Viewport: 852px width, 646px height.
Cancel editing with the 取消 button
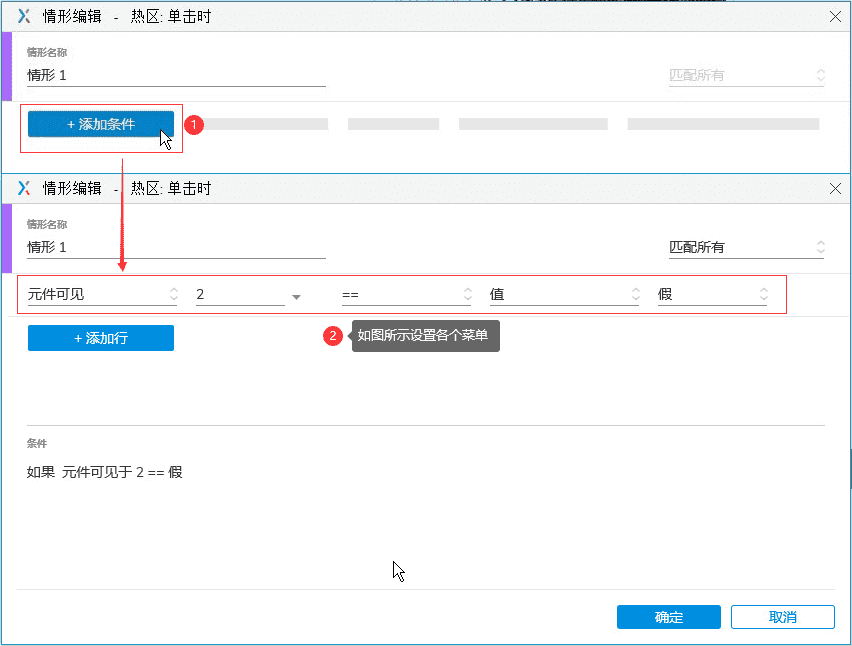pyautogui.click(x=783, y=617)
